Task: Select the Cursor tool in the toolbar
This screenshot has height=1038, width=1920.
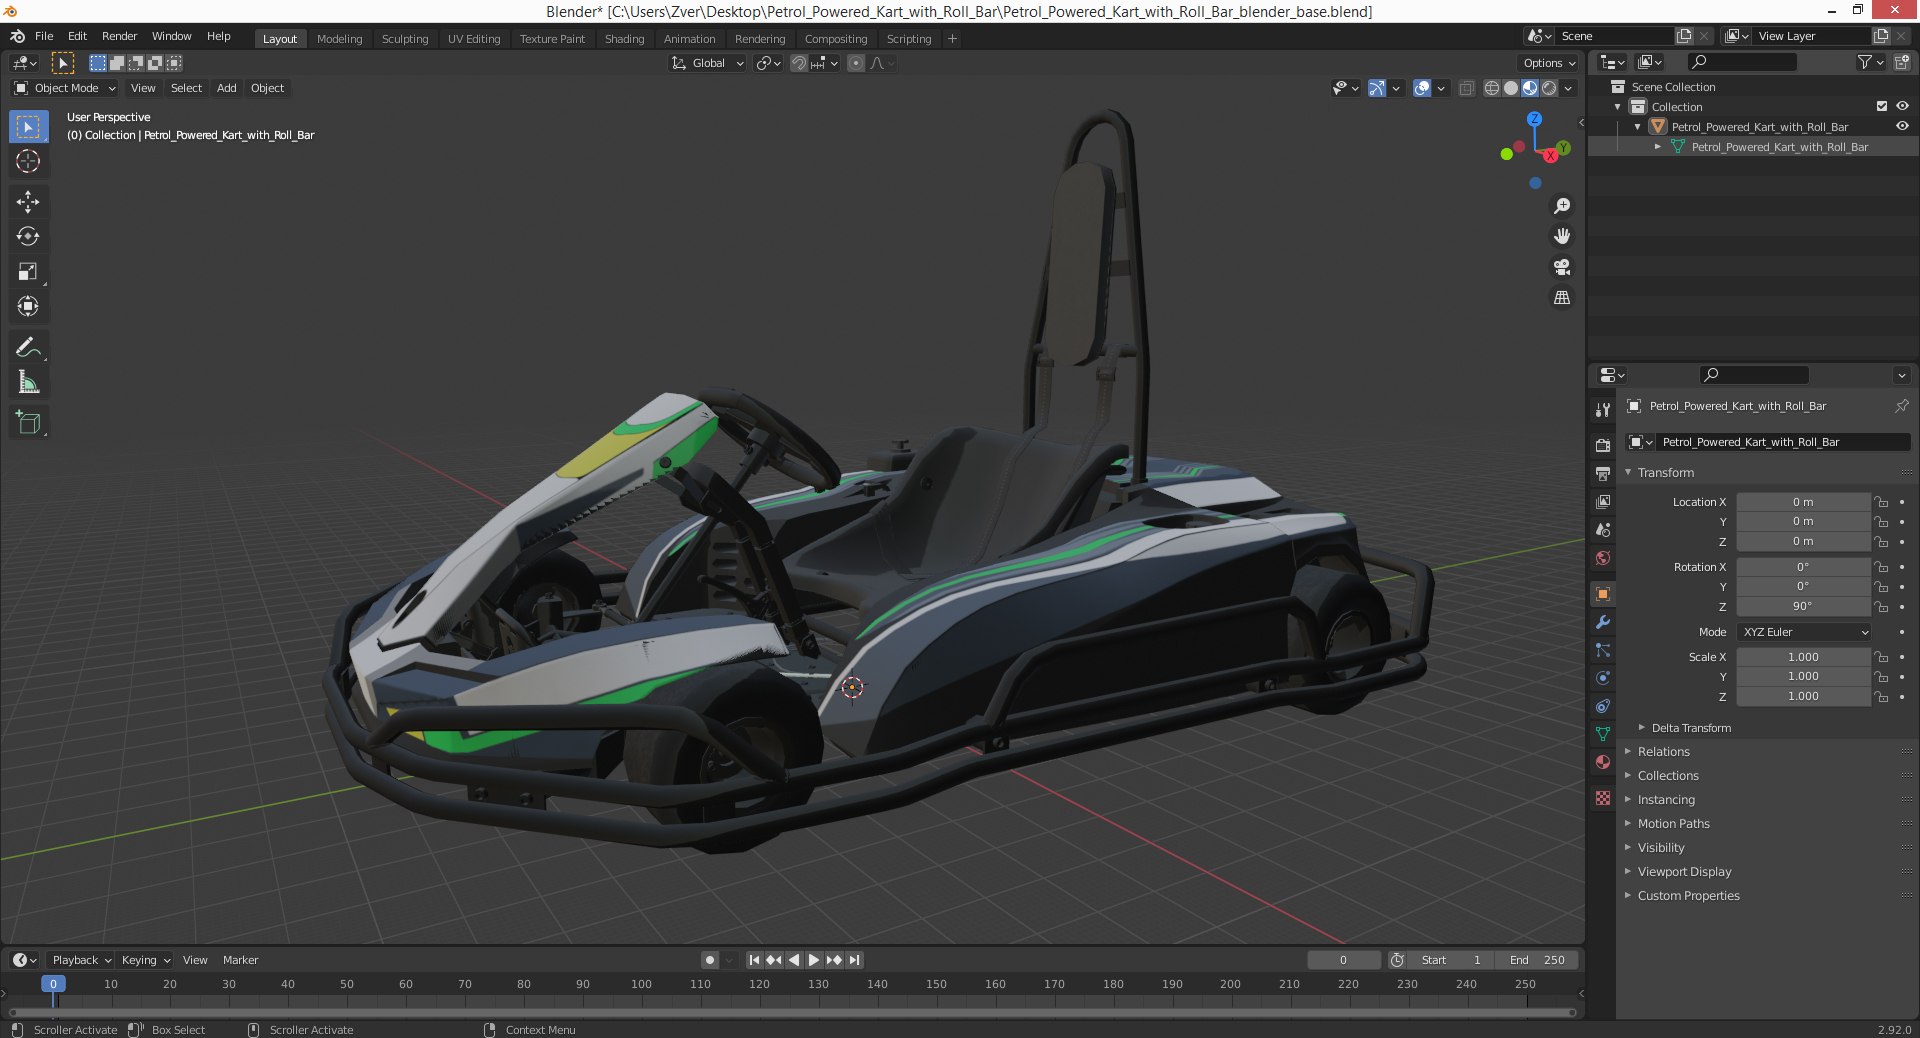Action: coord(28,161)
